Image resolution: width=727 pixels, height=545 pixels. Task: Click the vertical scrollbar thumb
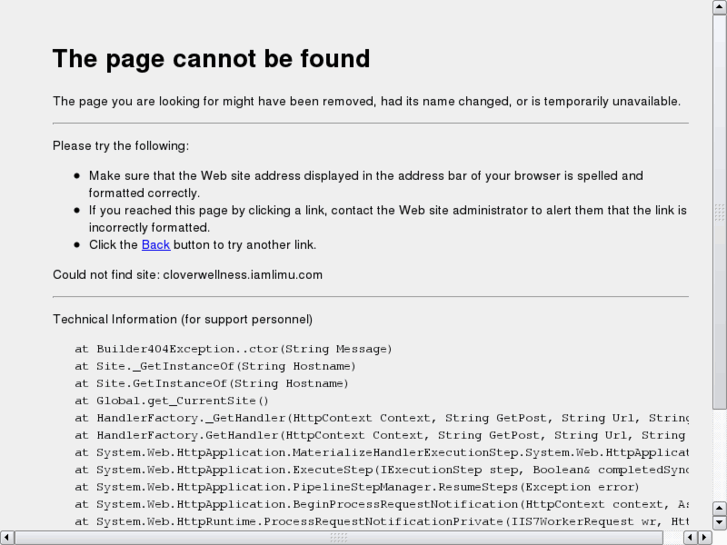coord(719,210)
